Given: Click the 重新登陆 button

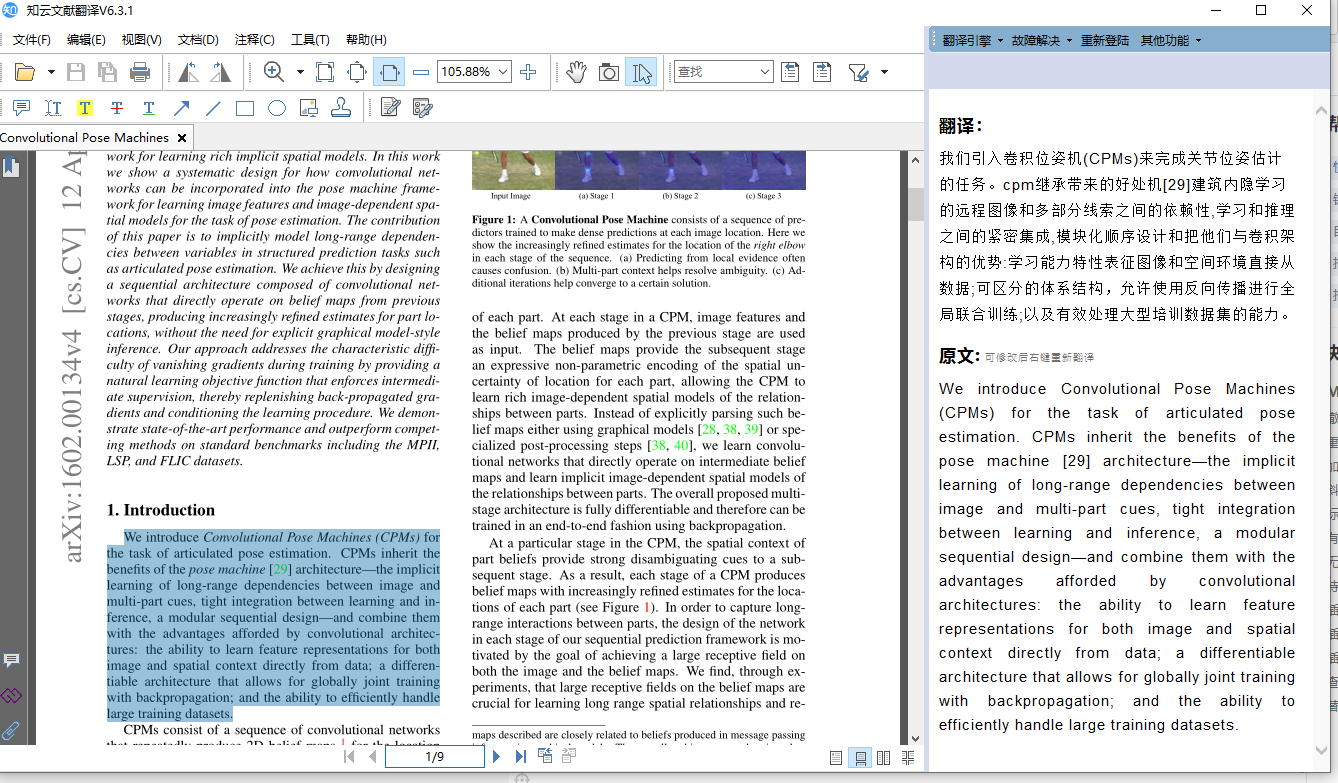Looking at the screenshot, I should click(x=1105, y=41).
